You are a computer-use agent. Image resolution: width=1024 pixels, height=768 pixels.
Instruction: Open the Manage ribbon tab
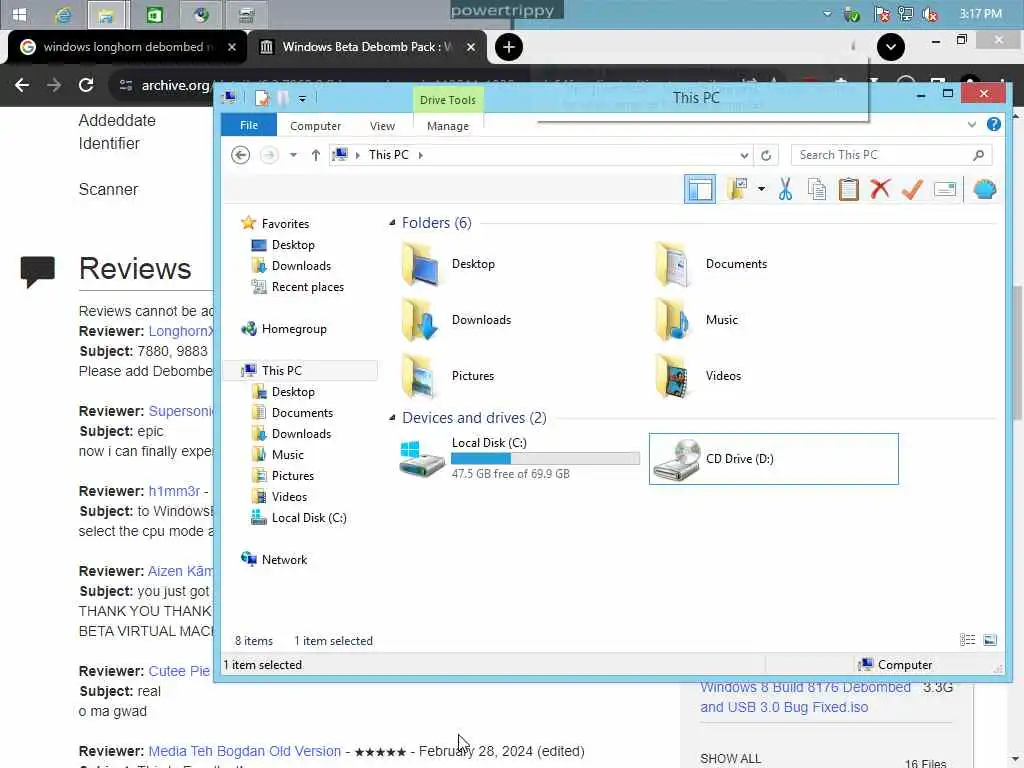[x=448, y=126]
